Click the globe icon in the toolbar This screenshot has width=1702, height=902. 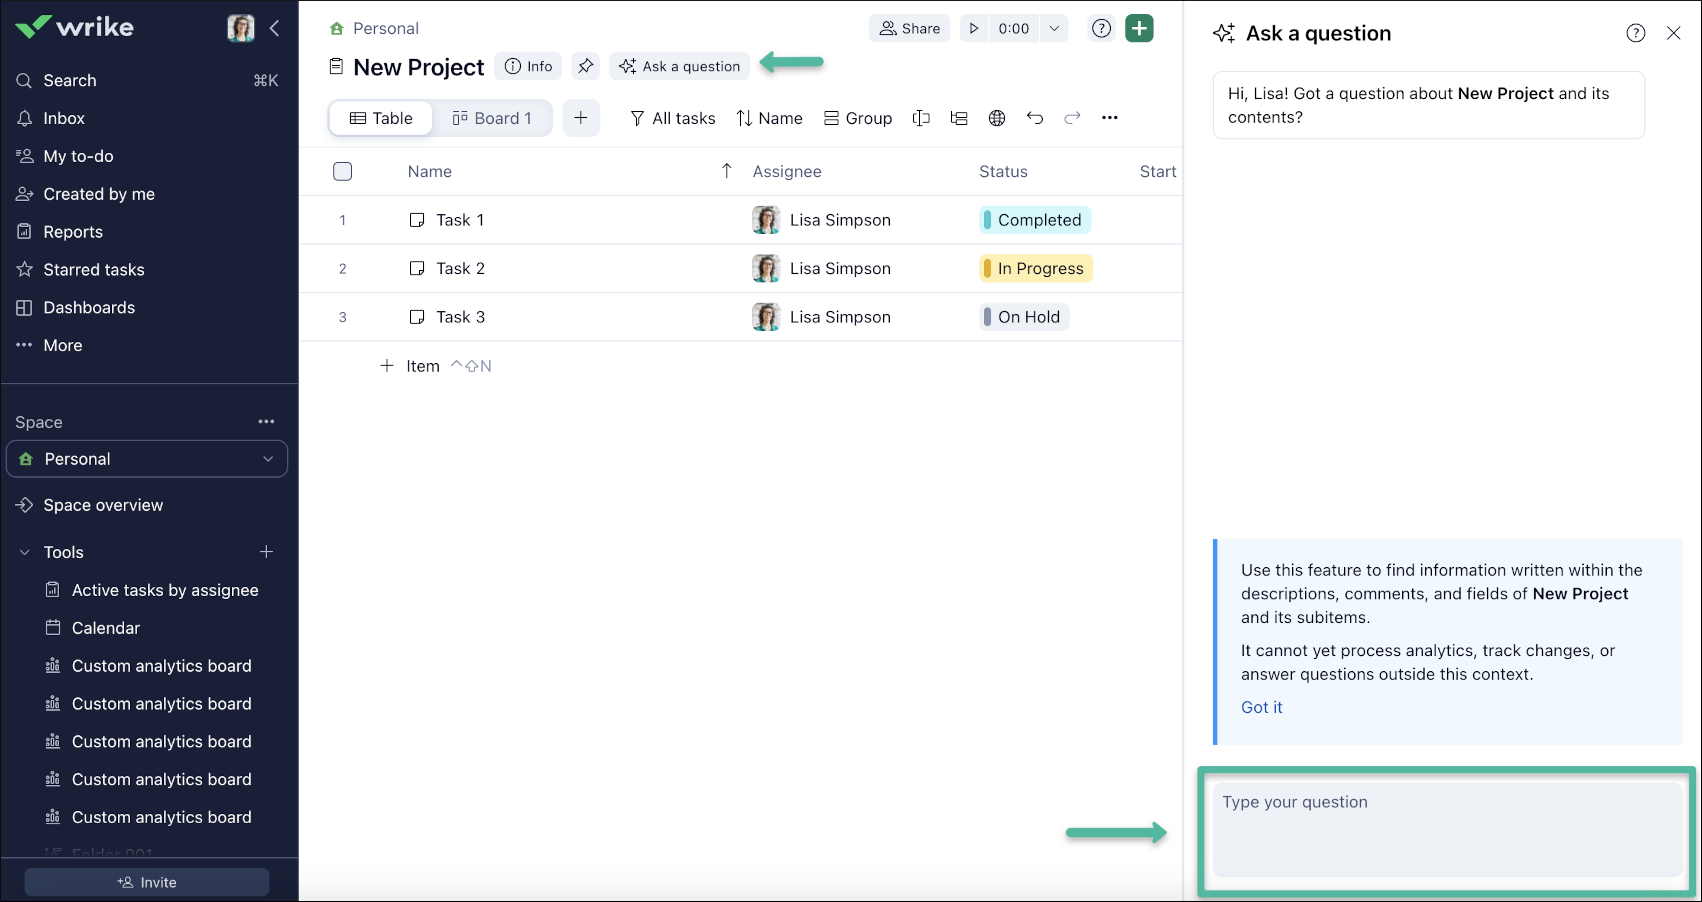coord(997,118)
